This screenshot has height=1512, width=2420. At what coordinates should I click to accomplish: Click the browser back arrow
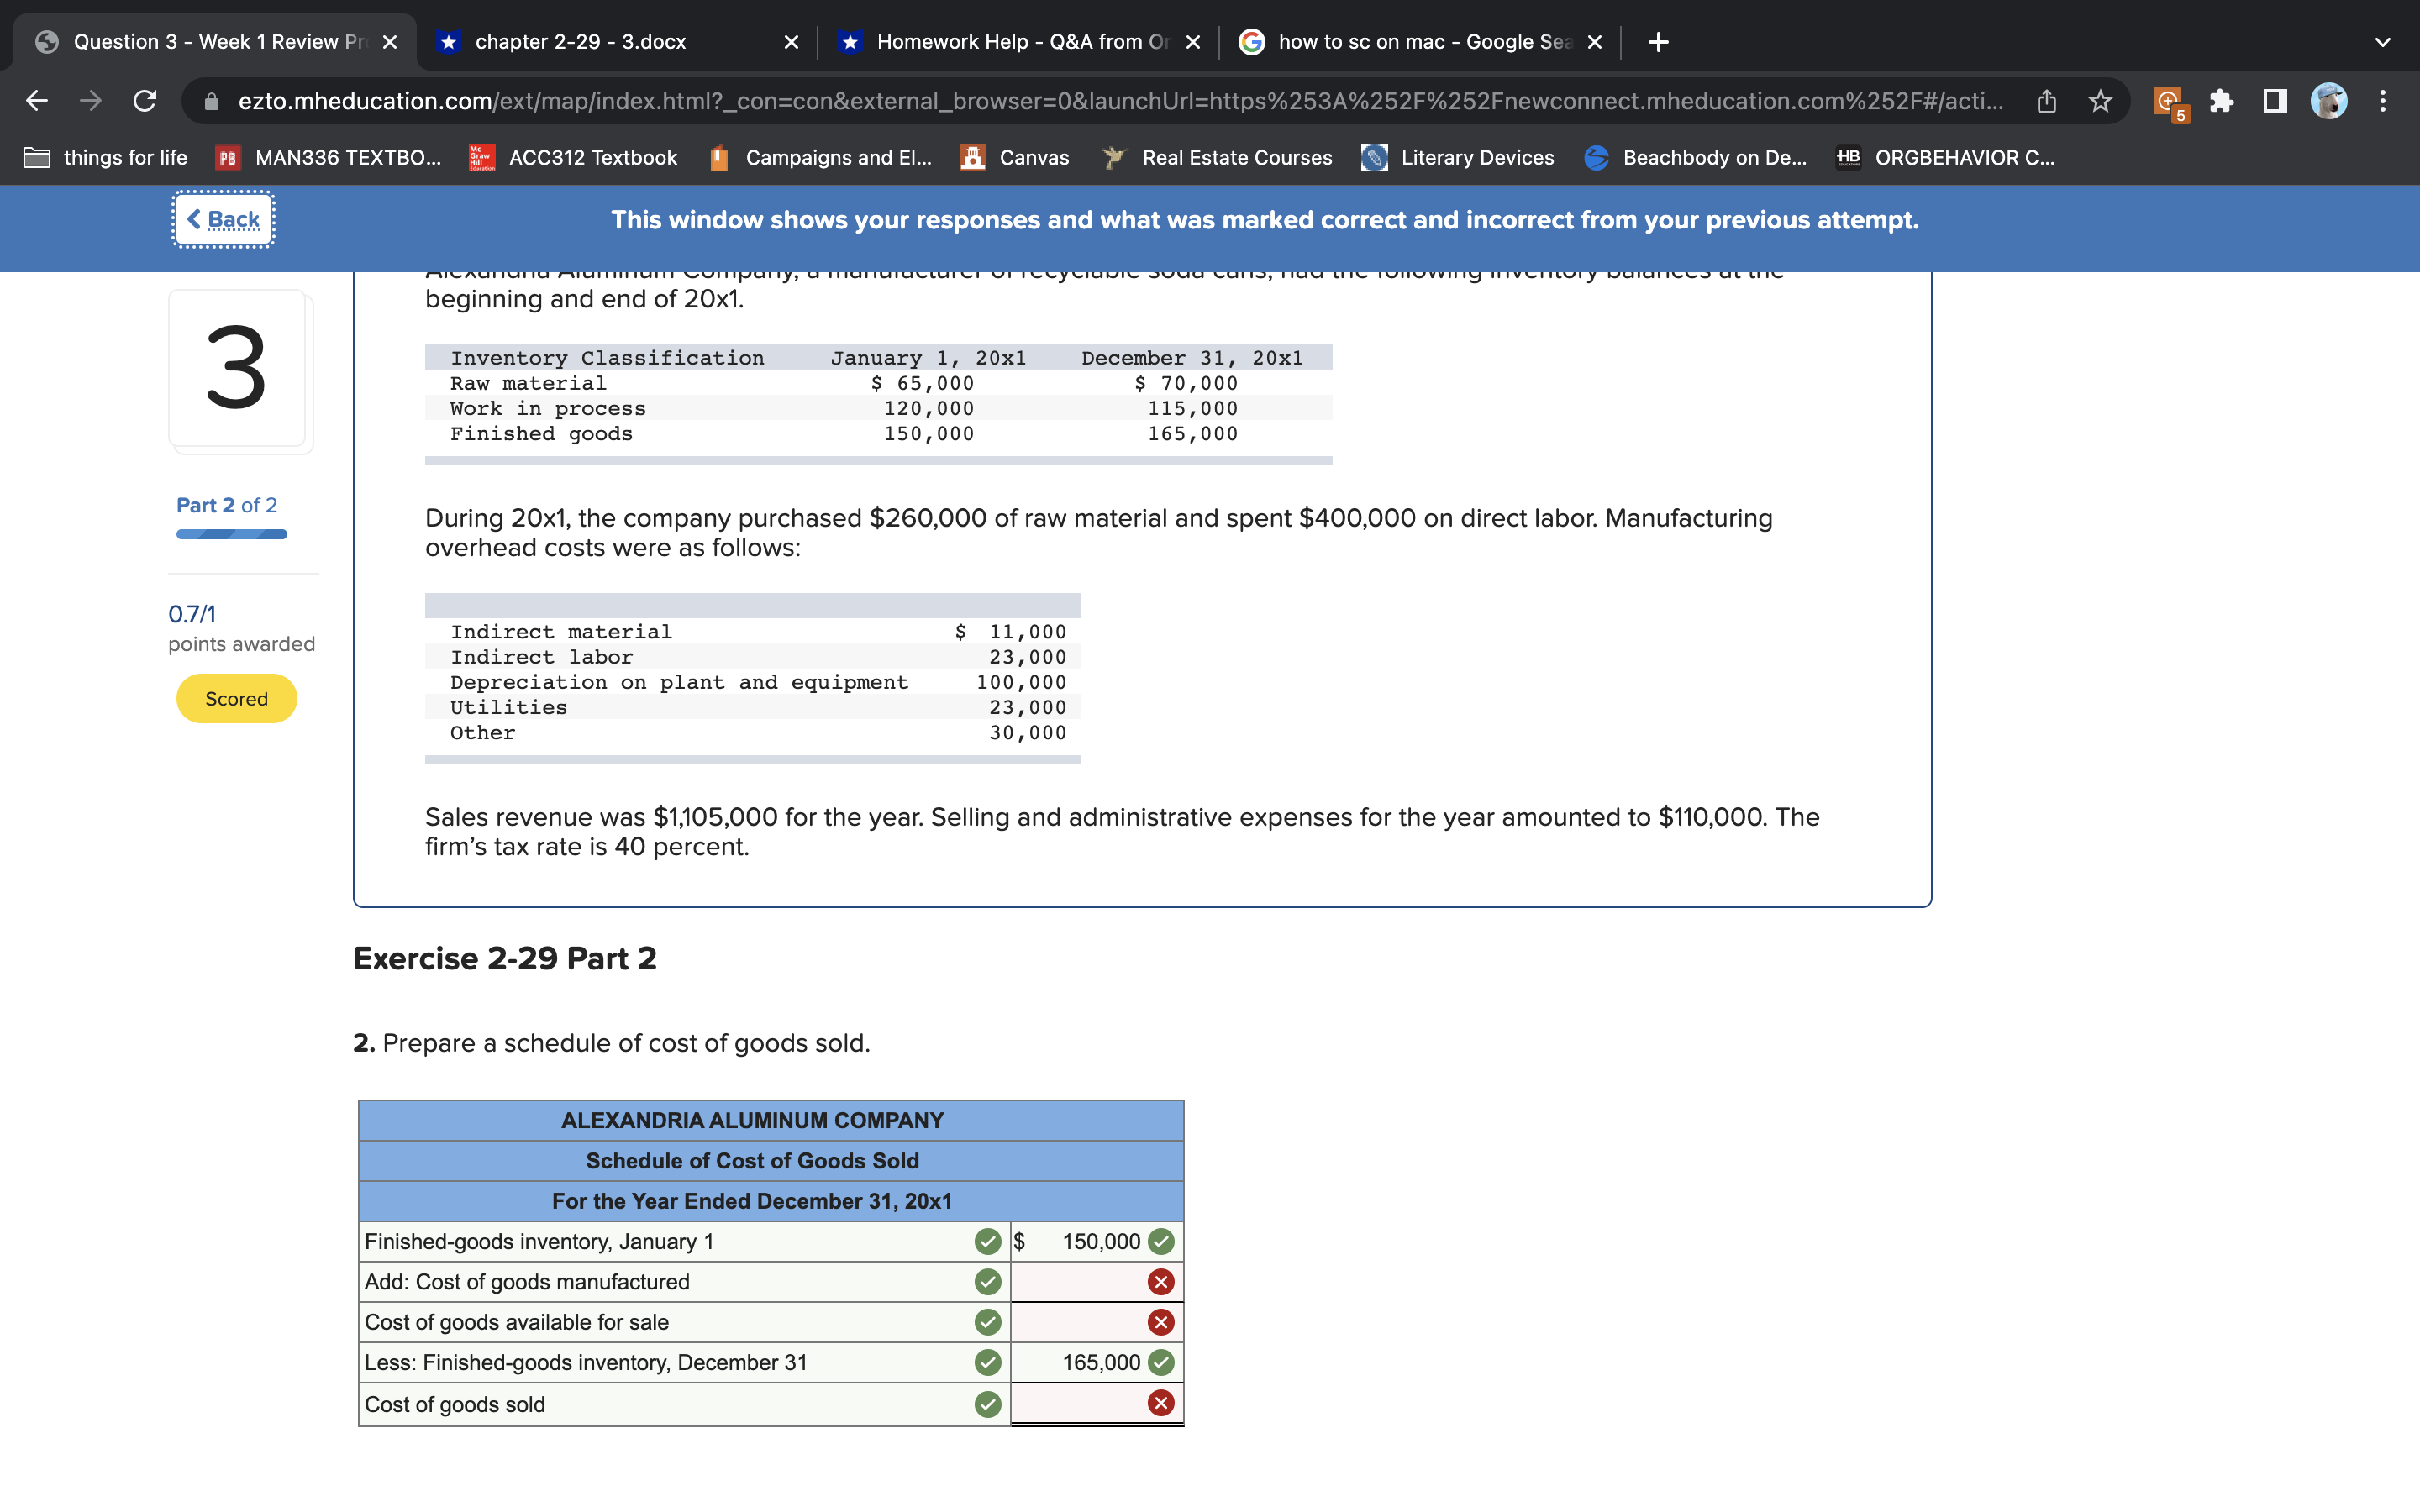[37, 101]
